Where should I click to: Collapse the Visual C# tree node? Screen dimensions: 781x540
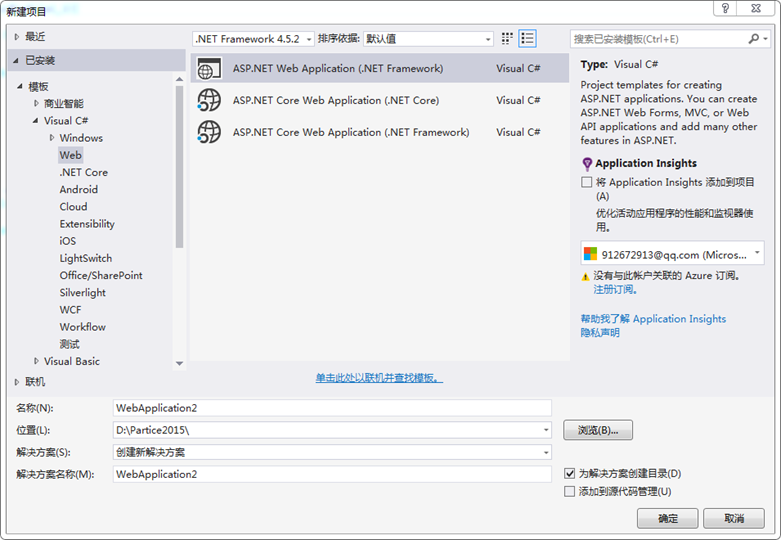pos(35,121)
